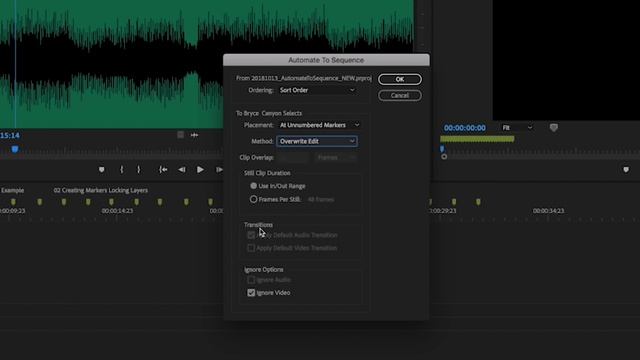
Task: Click the Step Back one frame icon
Action: tap(182, 169)
